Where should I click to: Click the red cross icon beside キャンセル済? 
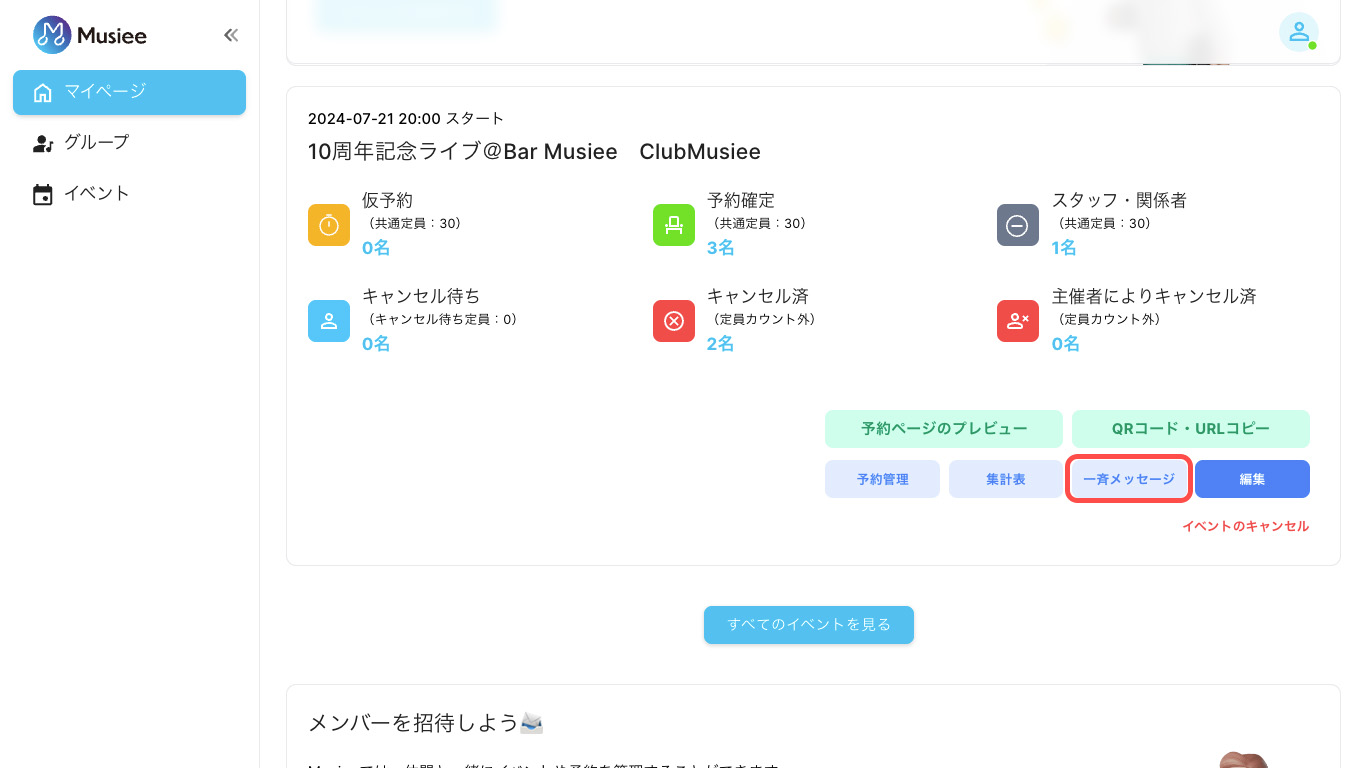[x=673, y=321]
